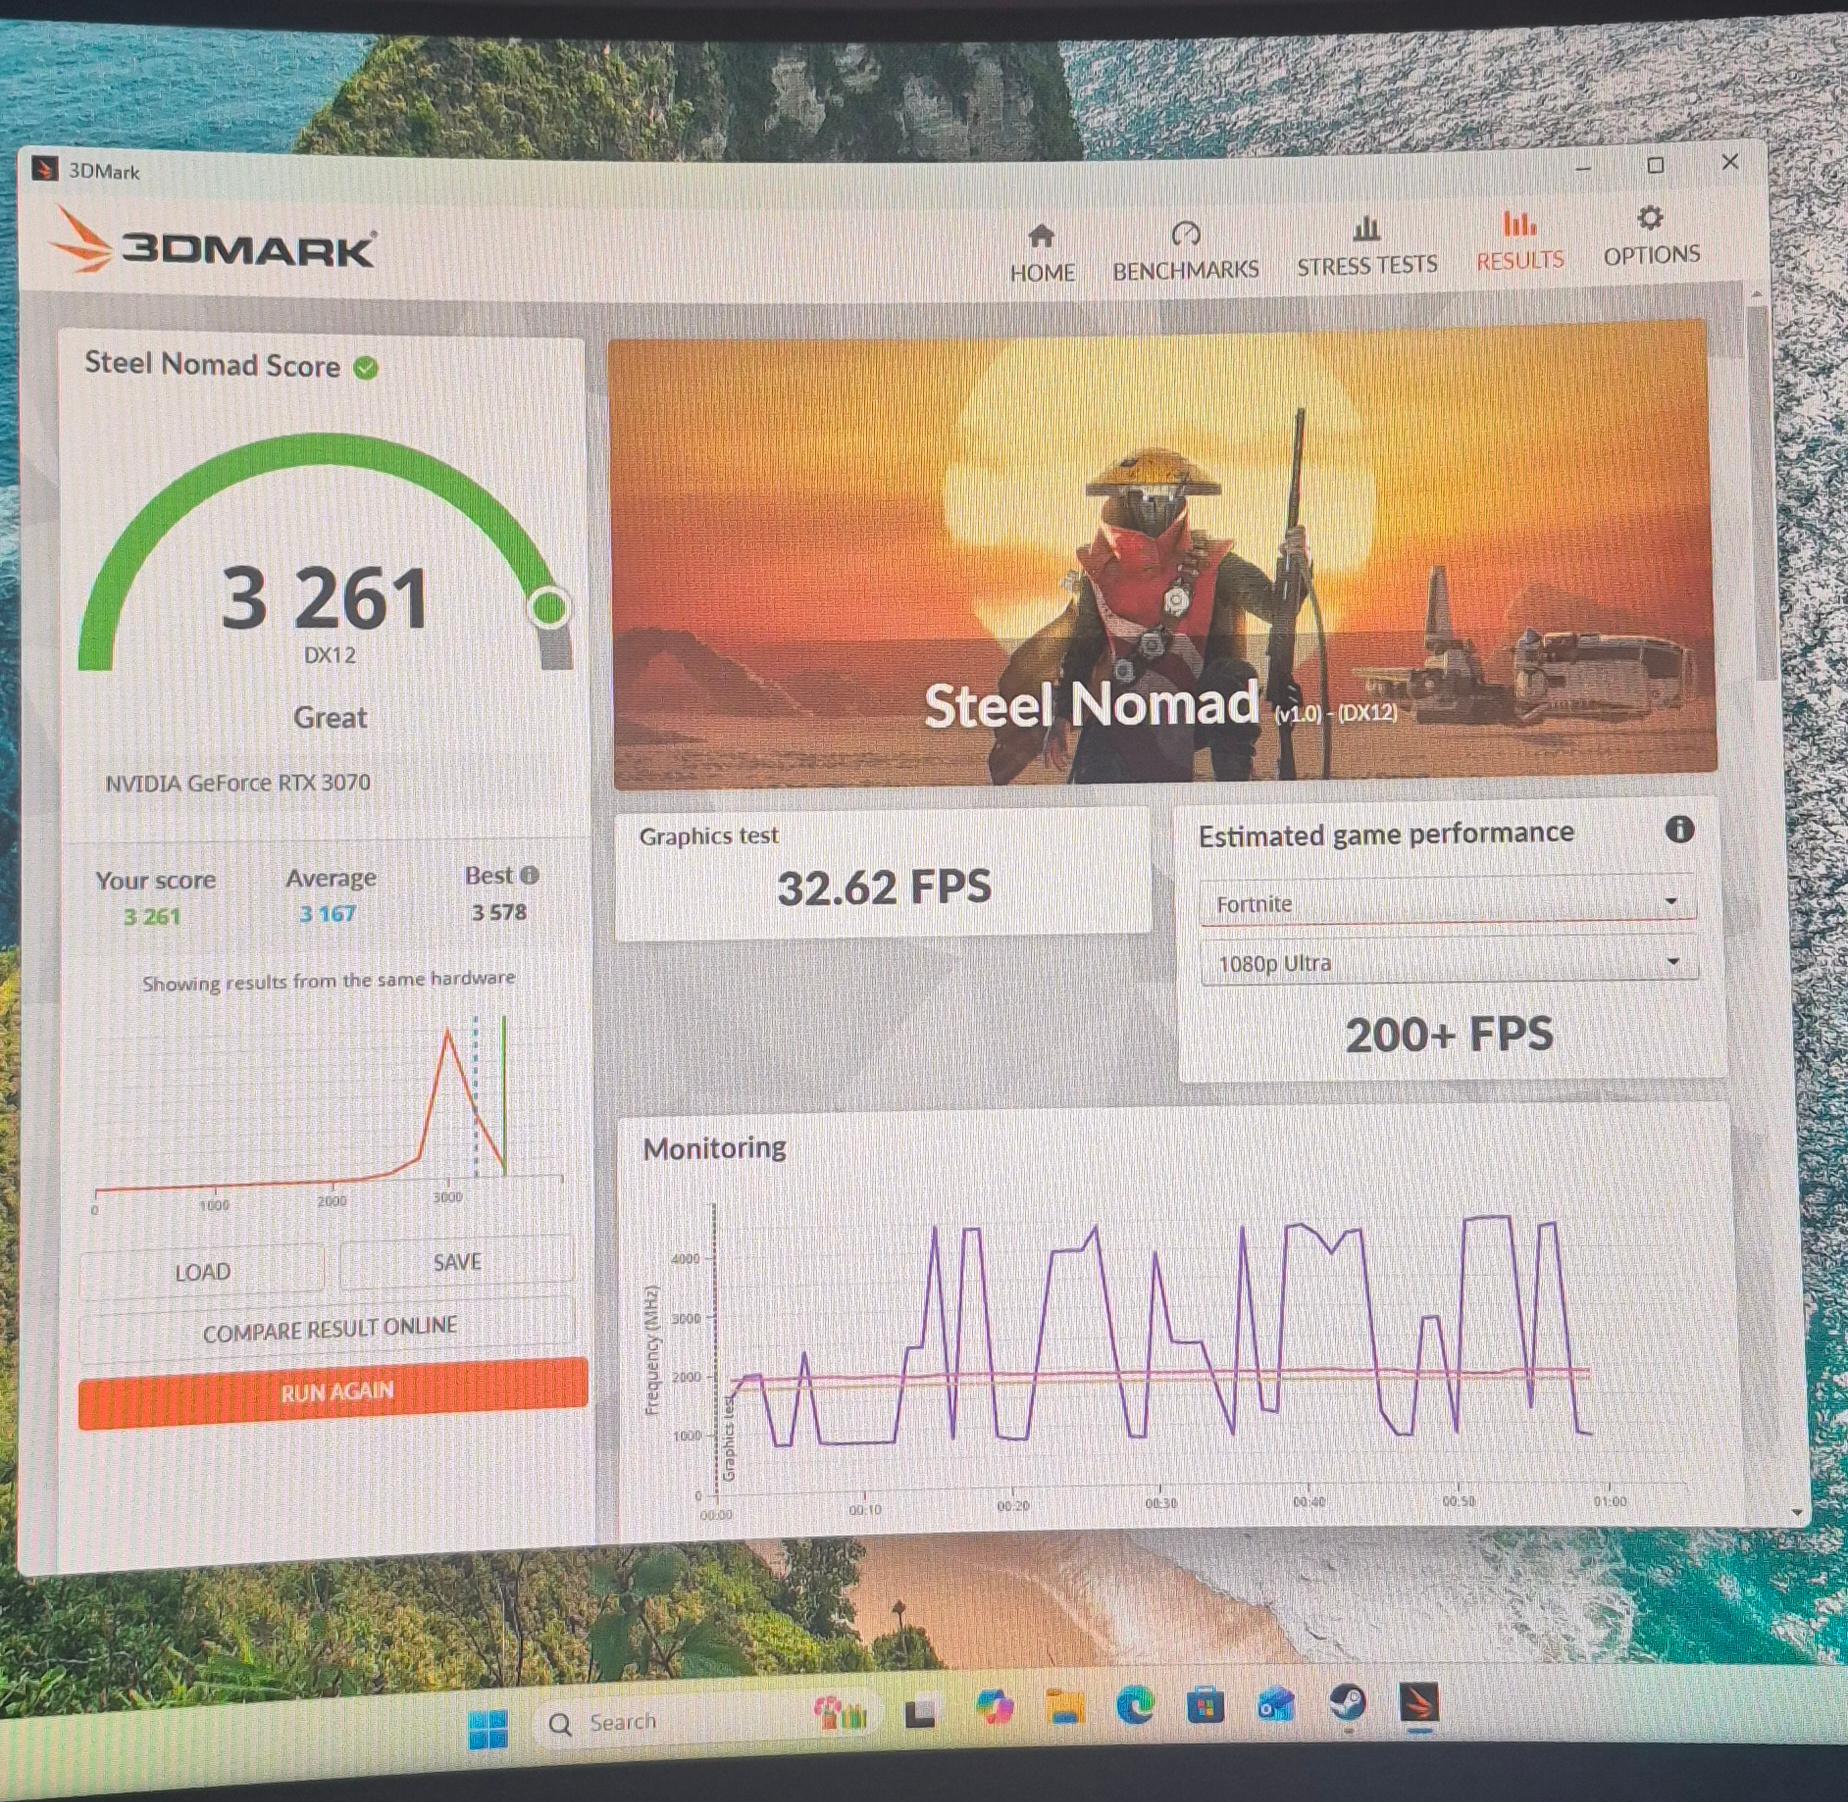Switch to the Stress Tests section
The image size is (1848, 1802).
(1366, 246)
